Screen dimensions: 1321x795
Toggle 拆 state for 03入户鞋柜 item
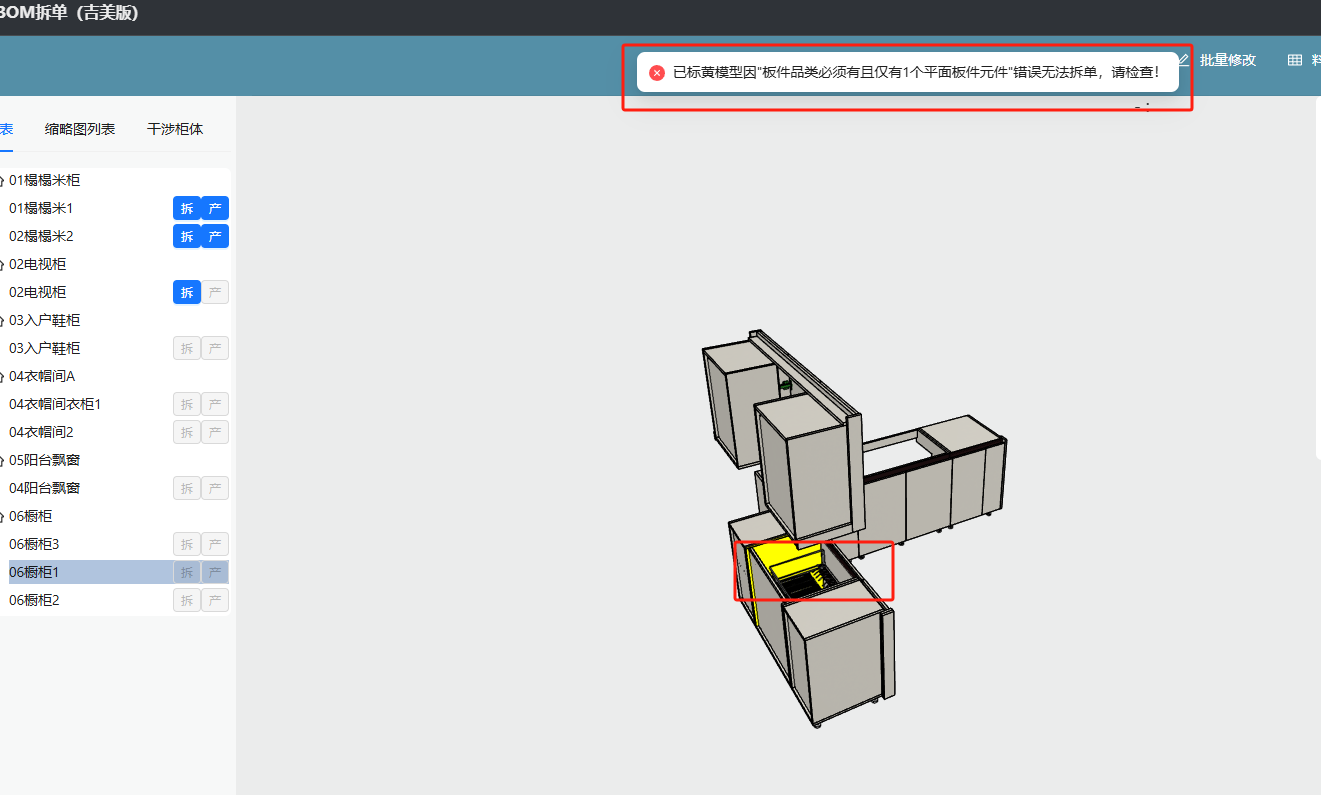[x=187, y=348]
